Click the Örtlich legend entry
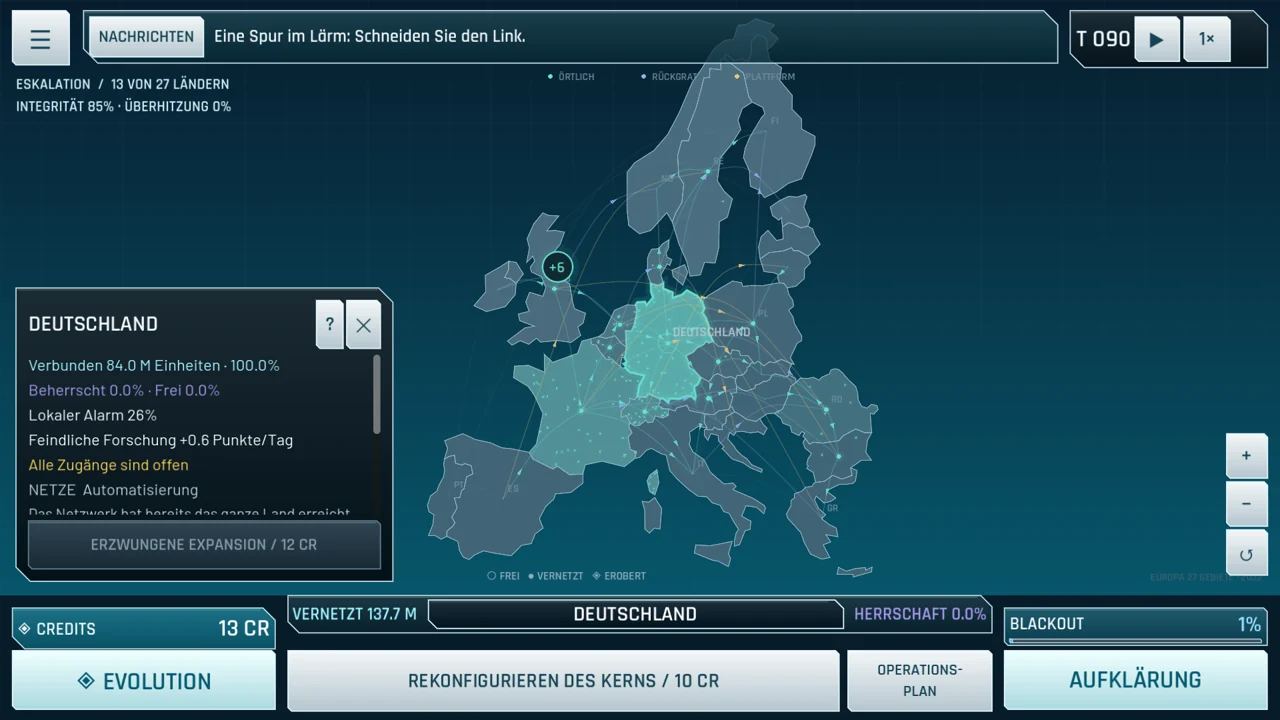Viewport: 1280px width, 720px height. 571,77
